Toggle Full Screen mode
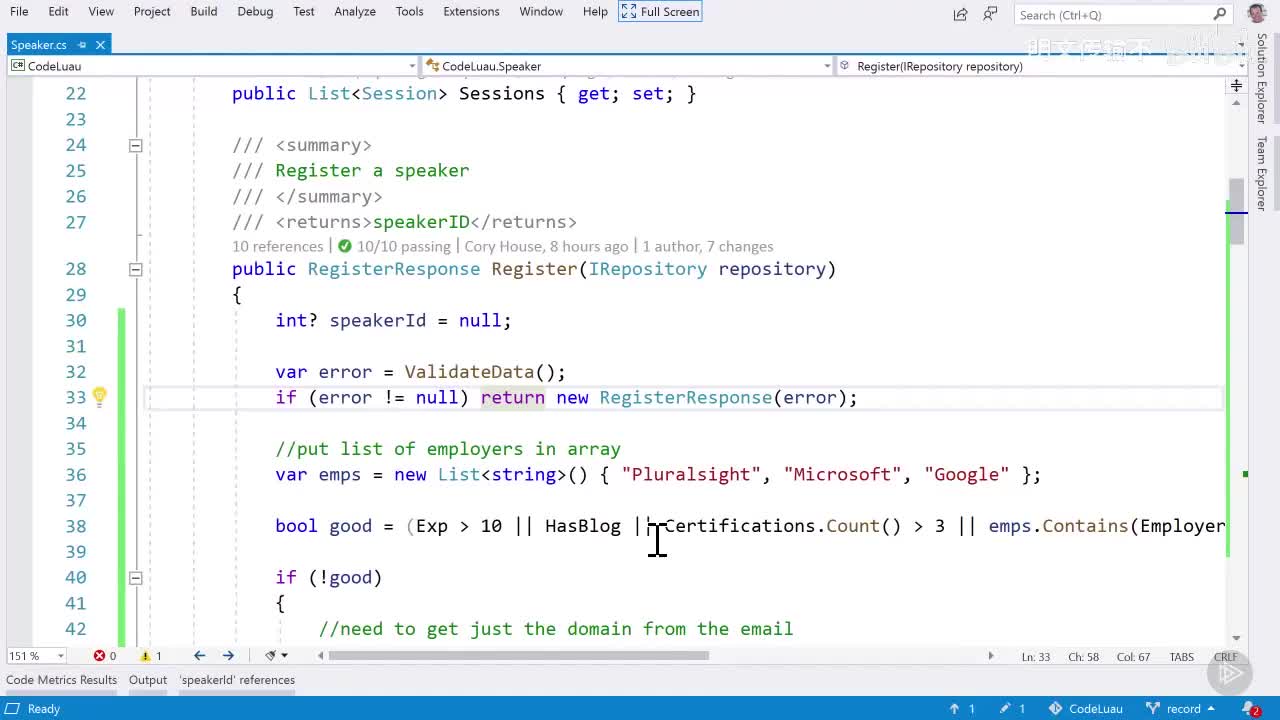The width and height of the screenshot is (1280, 720). point(660,12)
